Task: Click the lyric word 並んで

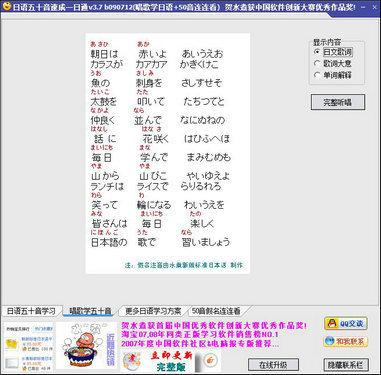Action: pos(148,120)
